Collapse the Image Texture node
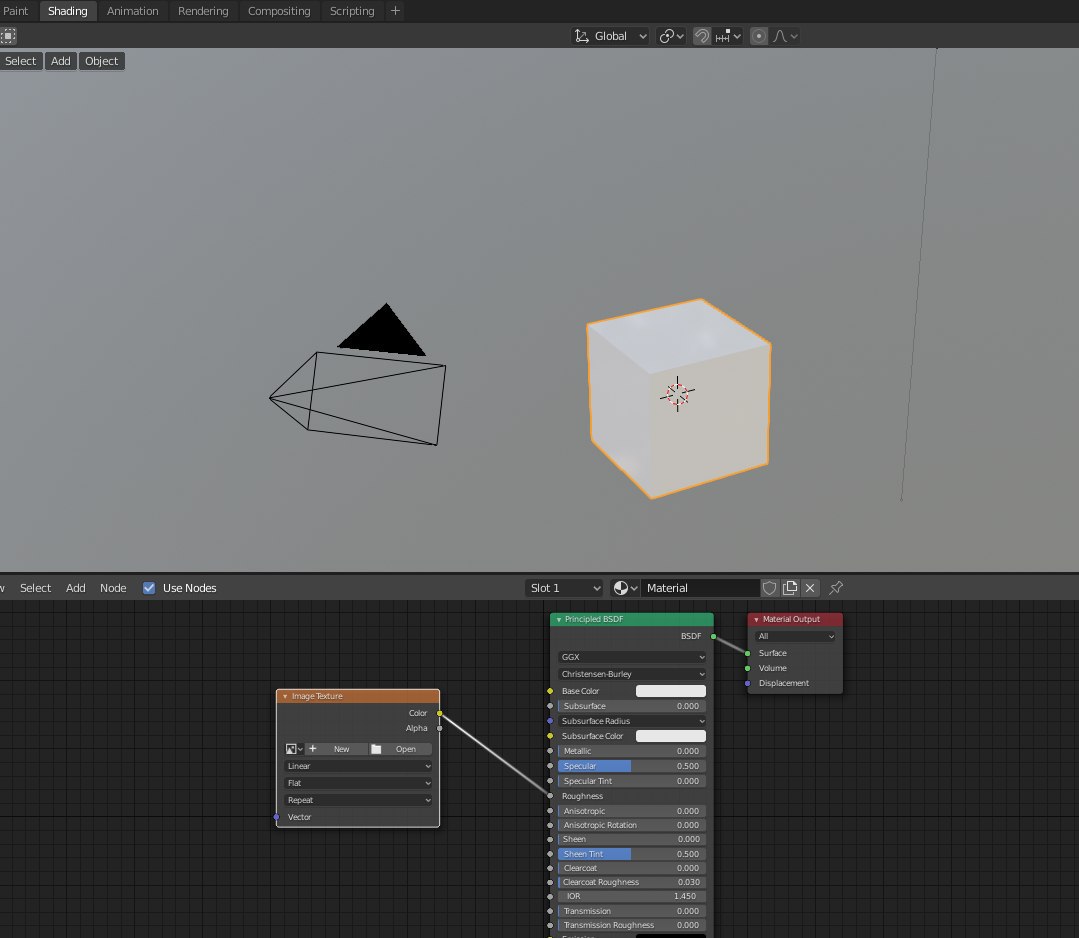1079x938 pixels. click(x=285, y=696)
